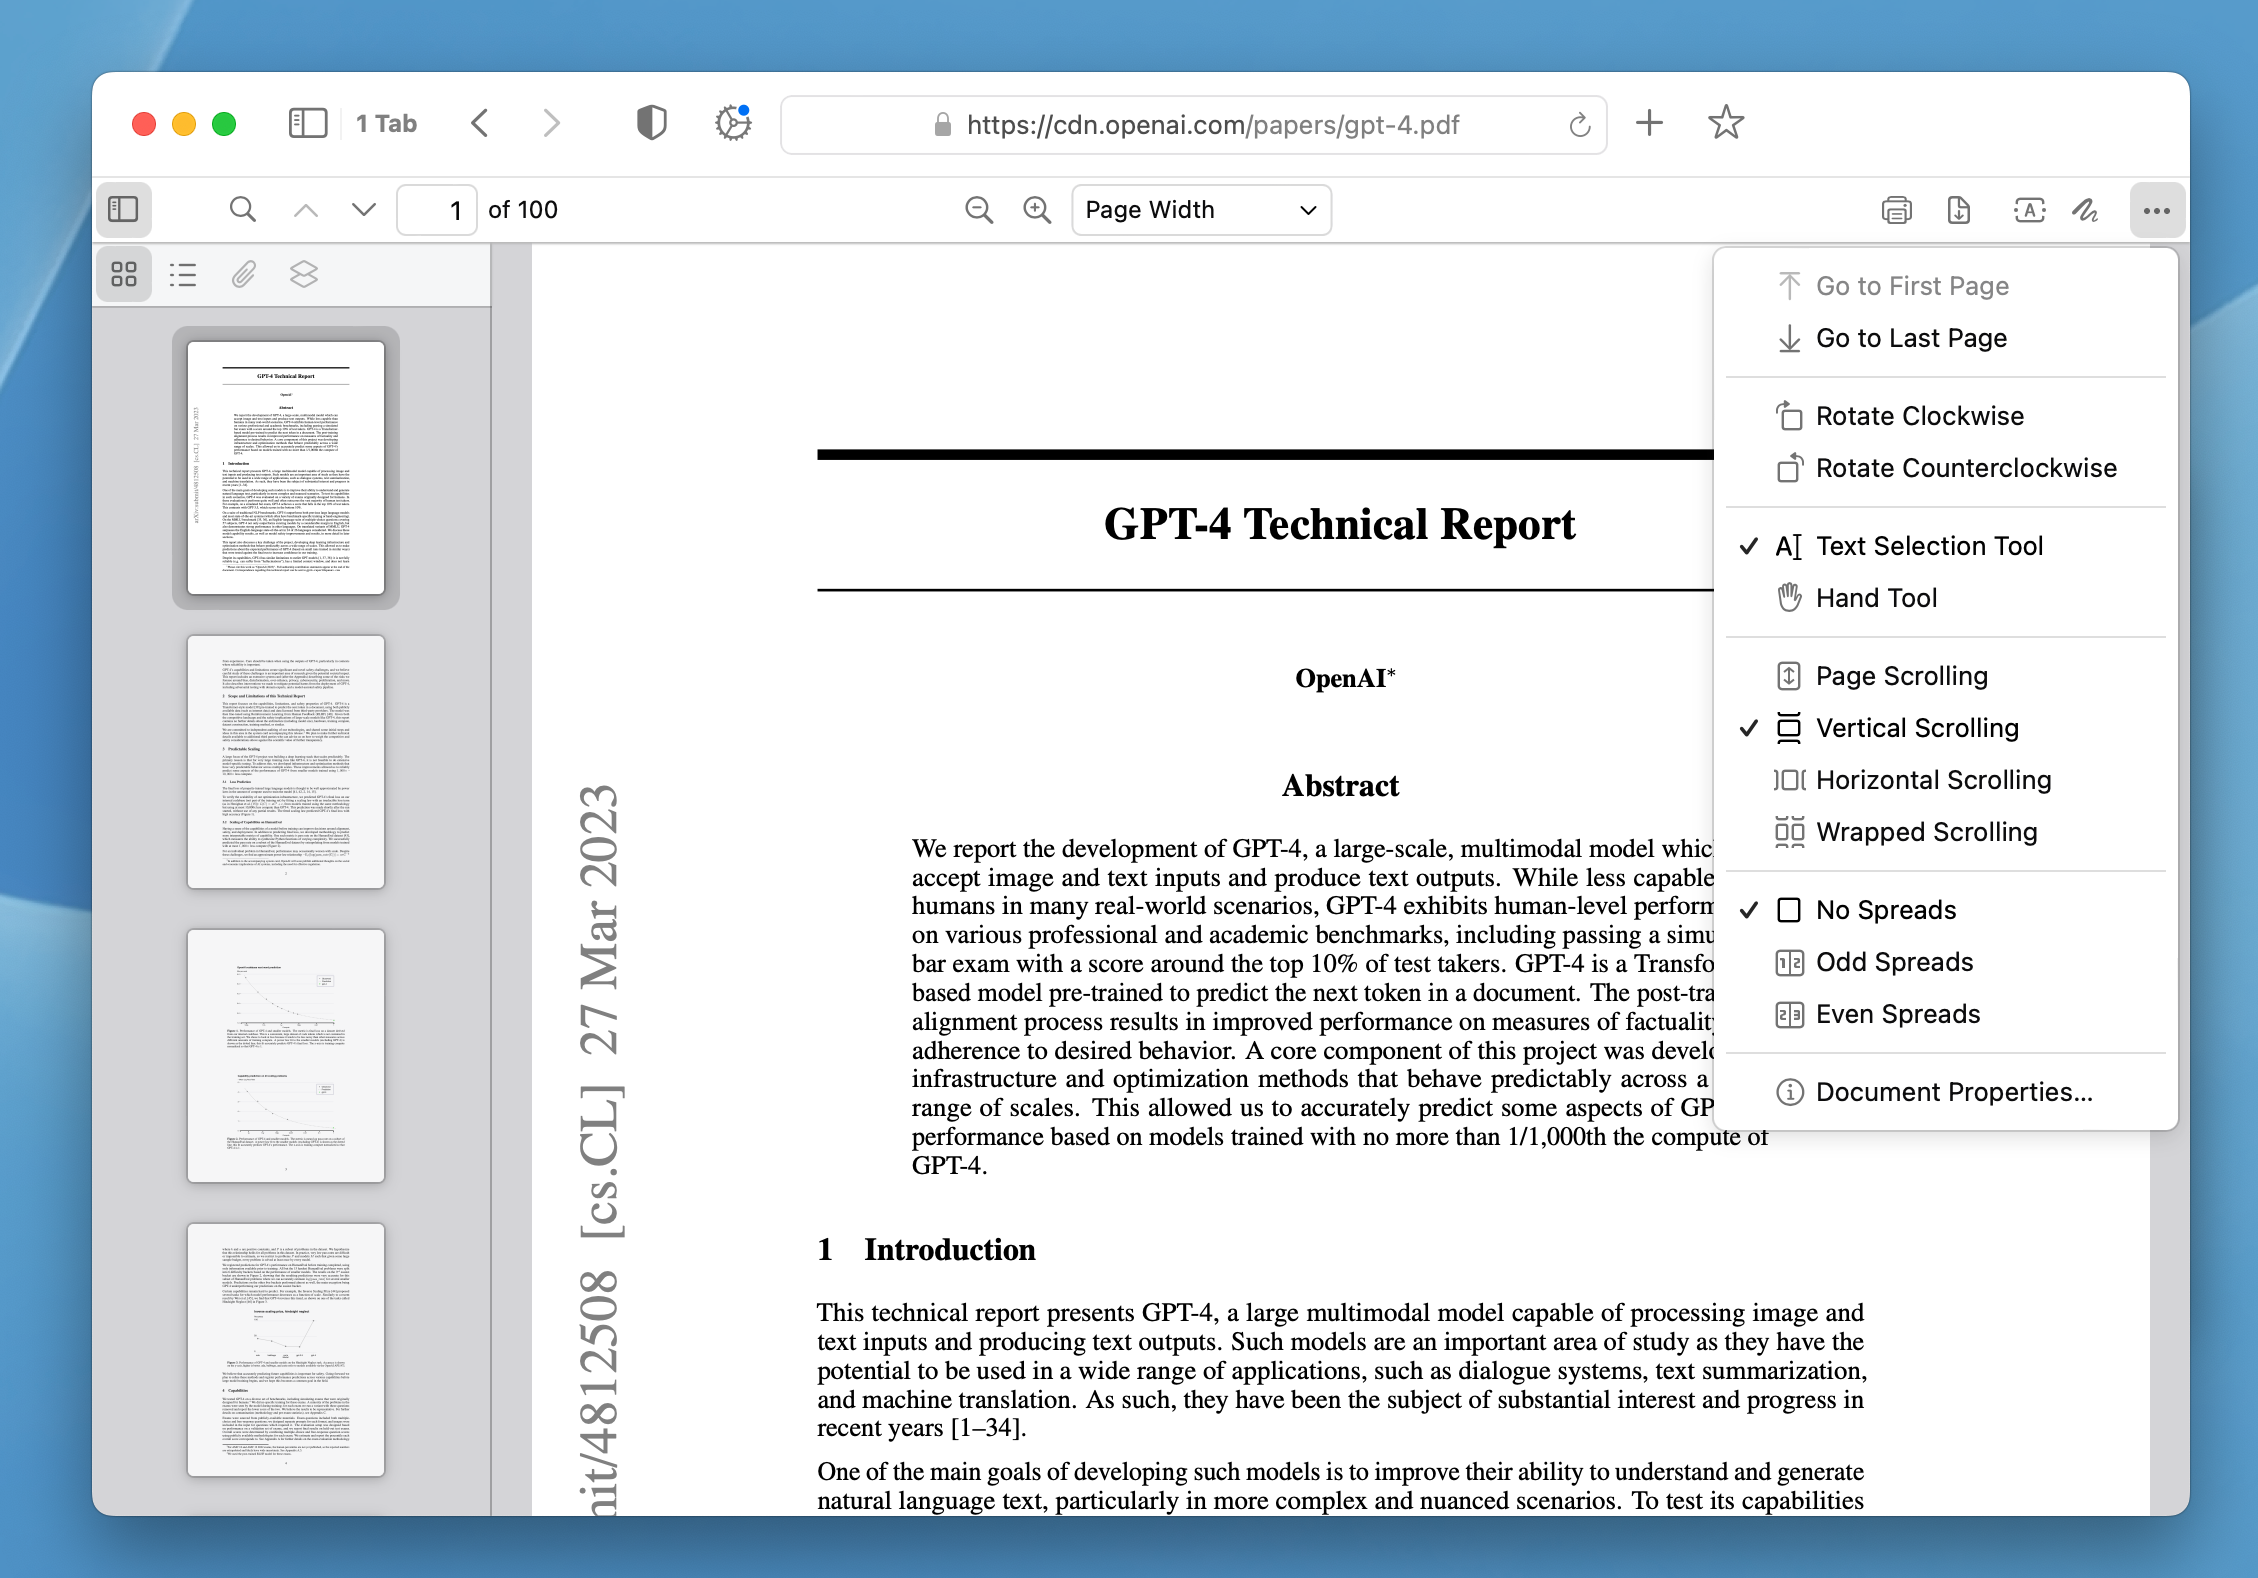Viewport: 2258px width, 1578px height.
Task: Select Even Spreads option
Action: (1945, 1014)
